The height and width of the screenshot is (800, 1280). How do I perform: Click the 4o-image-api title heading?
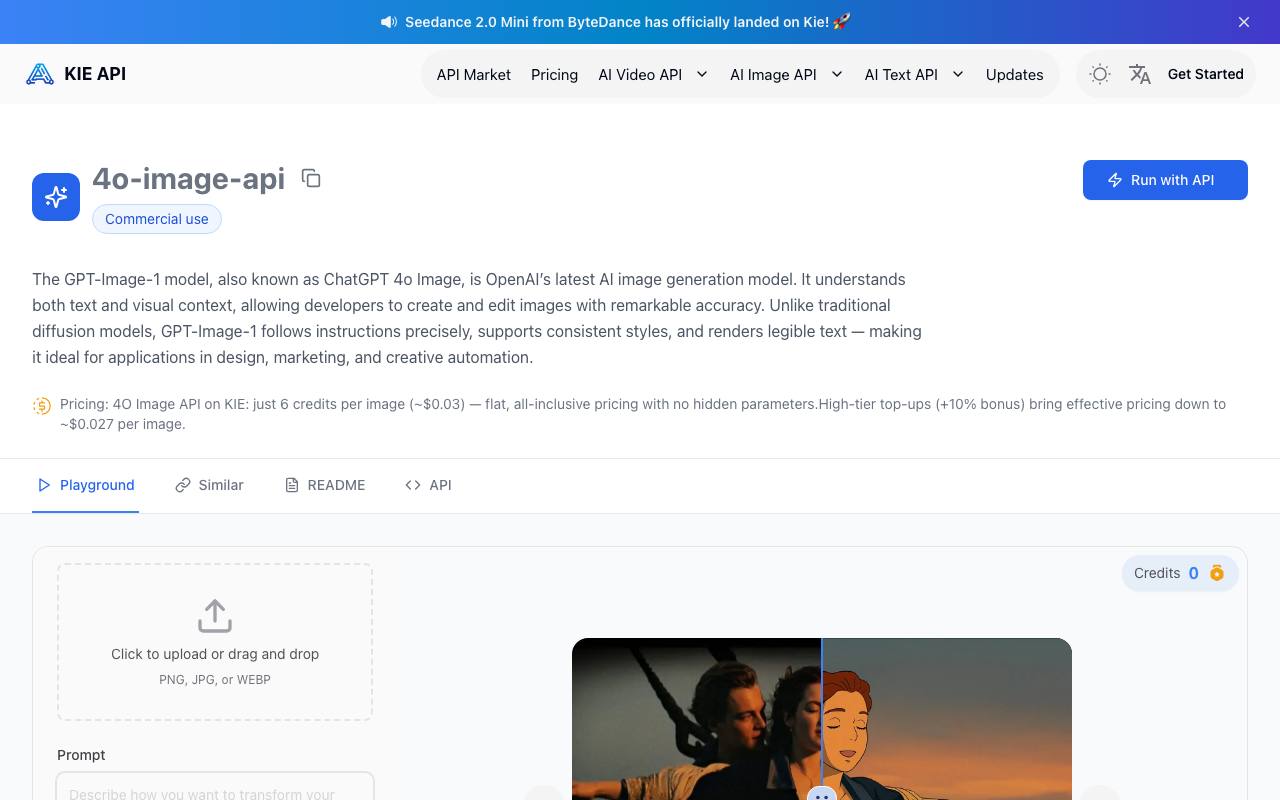(x=189, y=178)
